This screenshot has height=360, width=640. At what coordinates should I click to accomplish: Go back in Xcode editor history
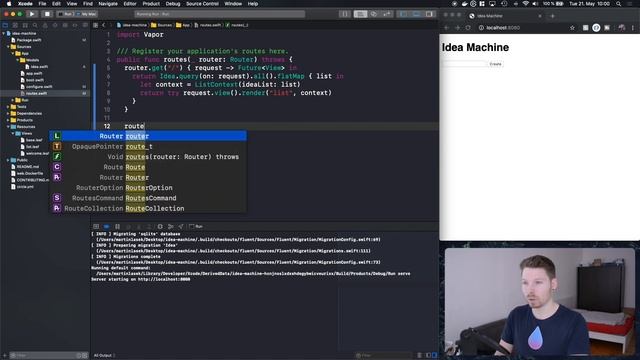point(104,25)
